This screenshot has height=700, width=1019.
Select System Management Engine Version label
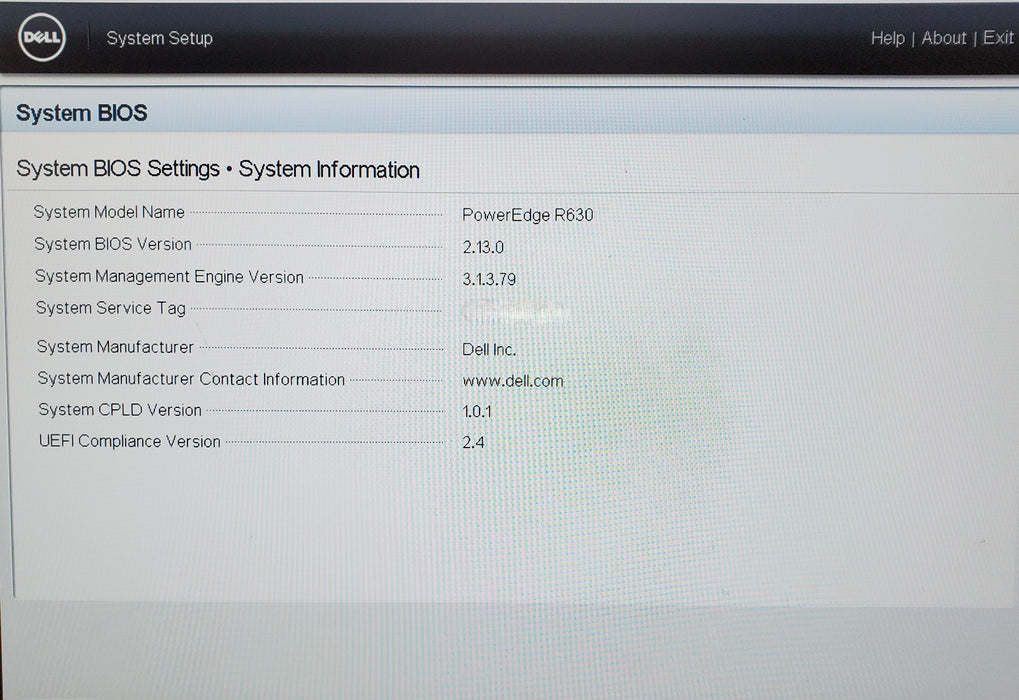tap(169, 276)
